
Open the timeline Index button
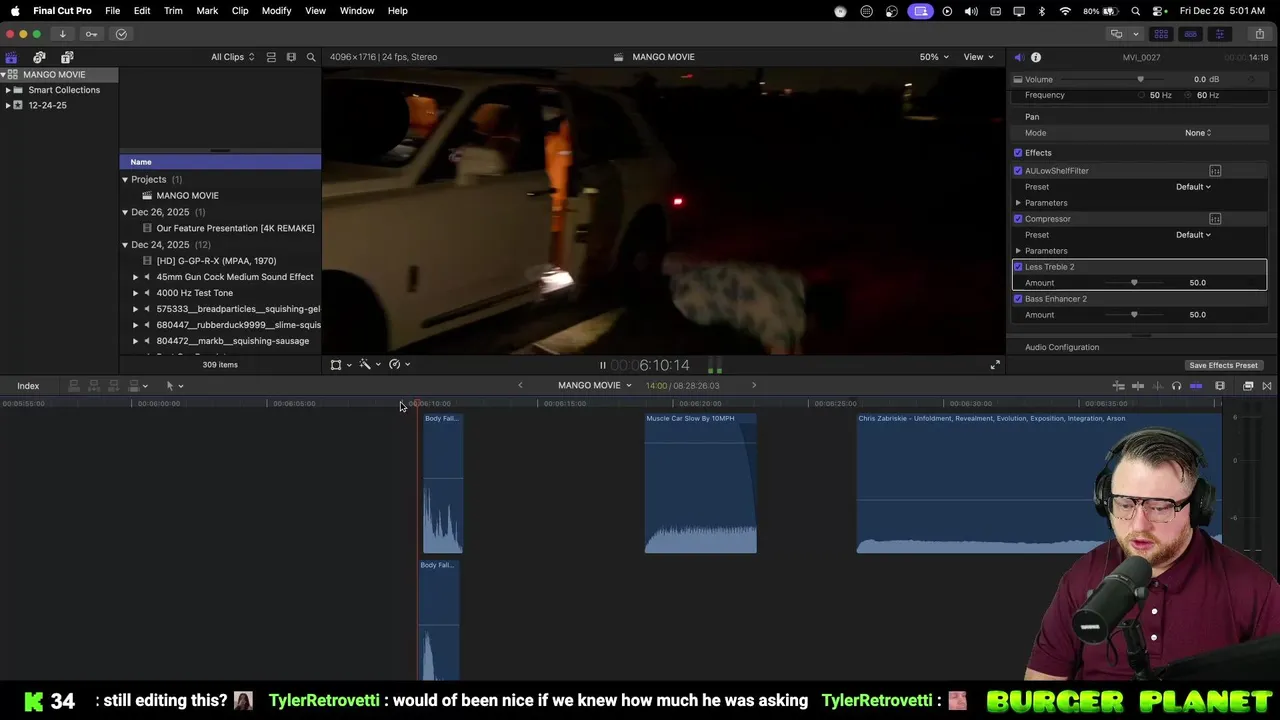(x=28, y=386)
